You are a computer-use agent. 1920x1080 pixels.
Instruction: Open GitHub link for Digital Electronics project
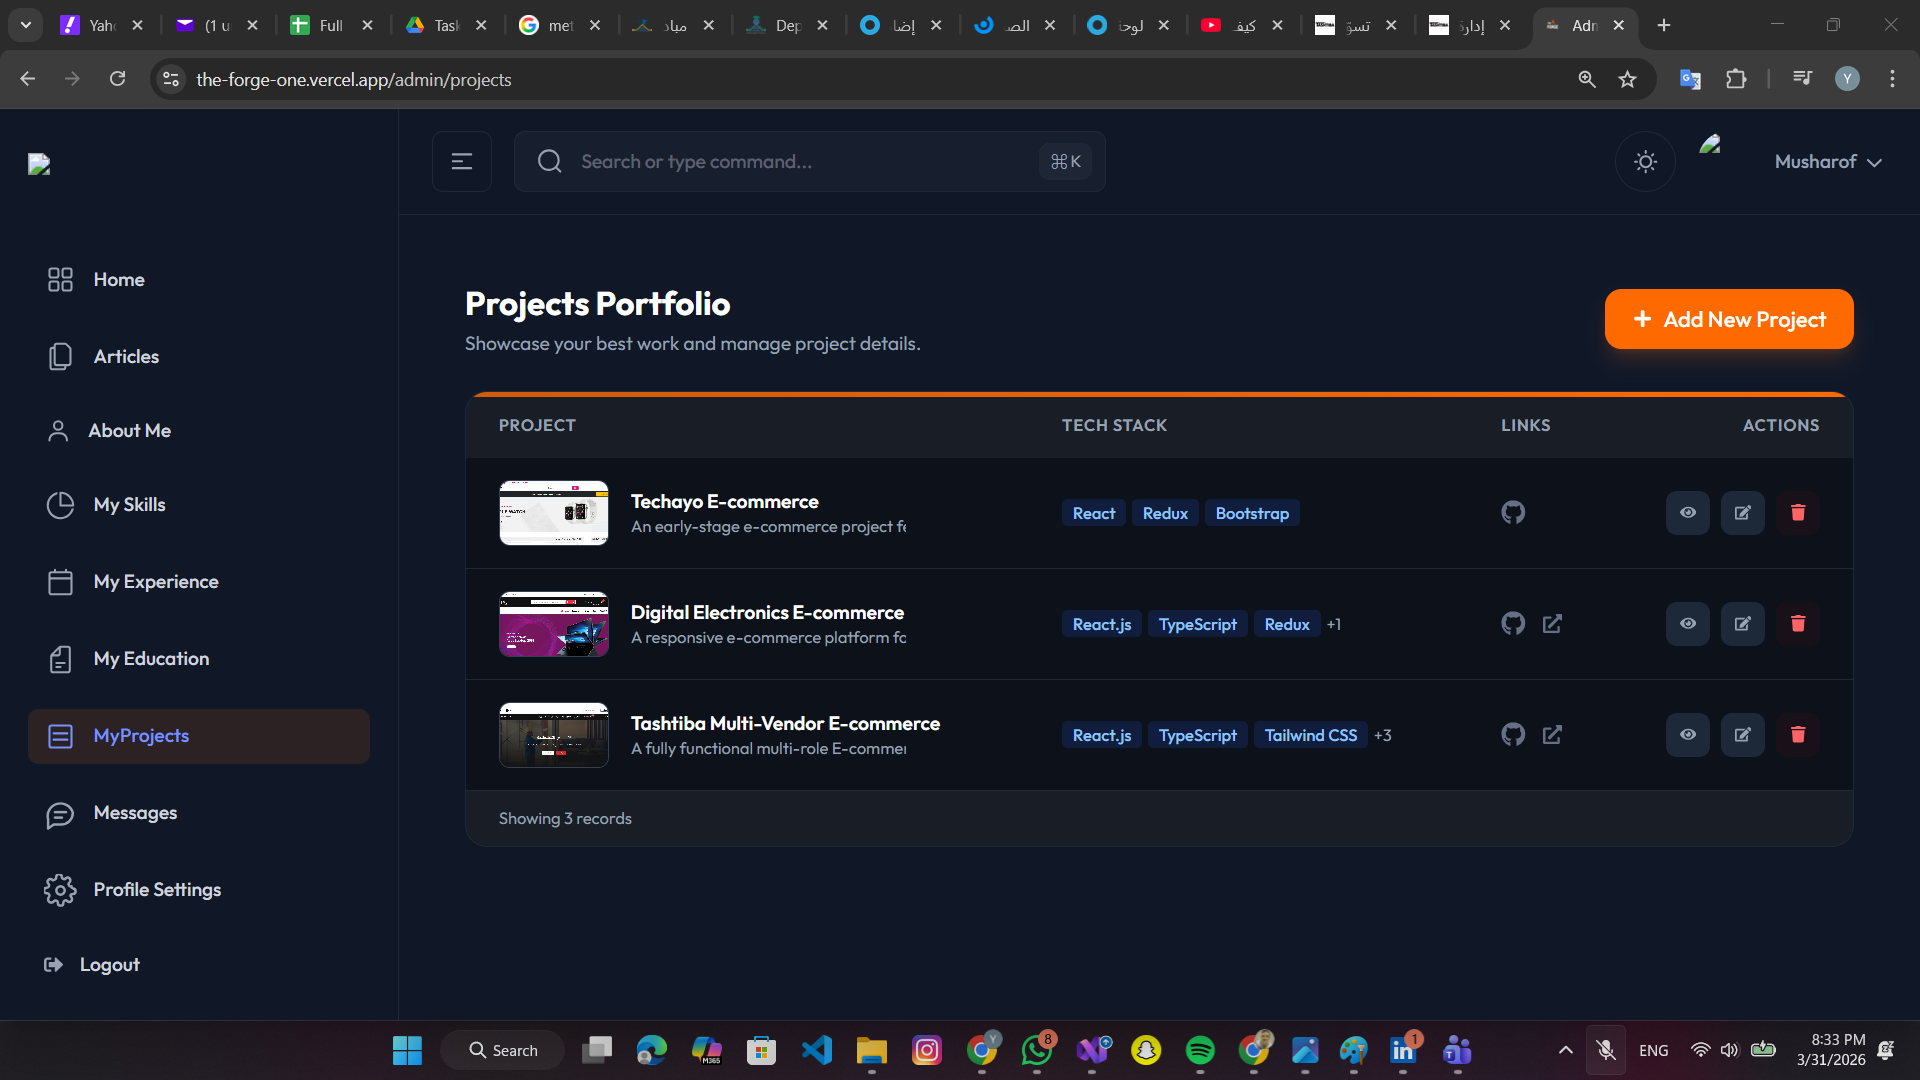coord(1513,624)
